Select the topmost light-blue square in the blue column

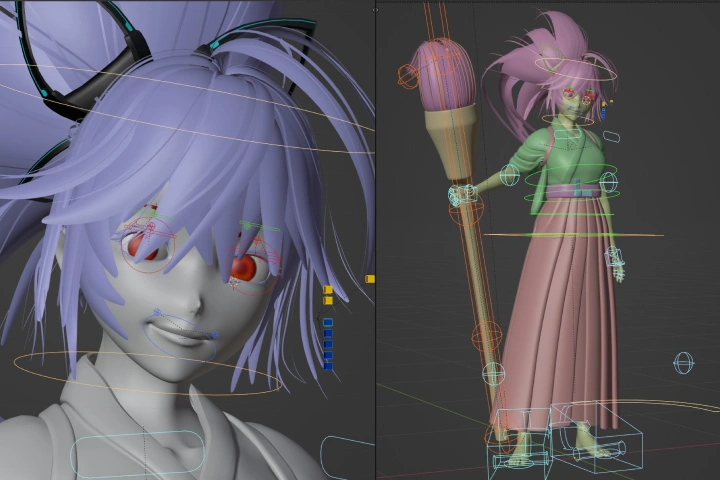pos(328,322)
